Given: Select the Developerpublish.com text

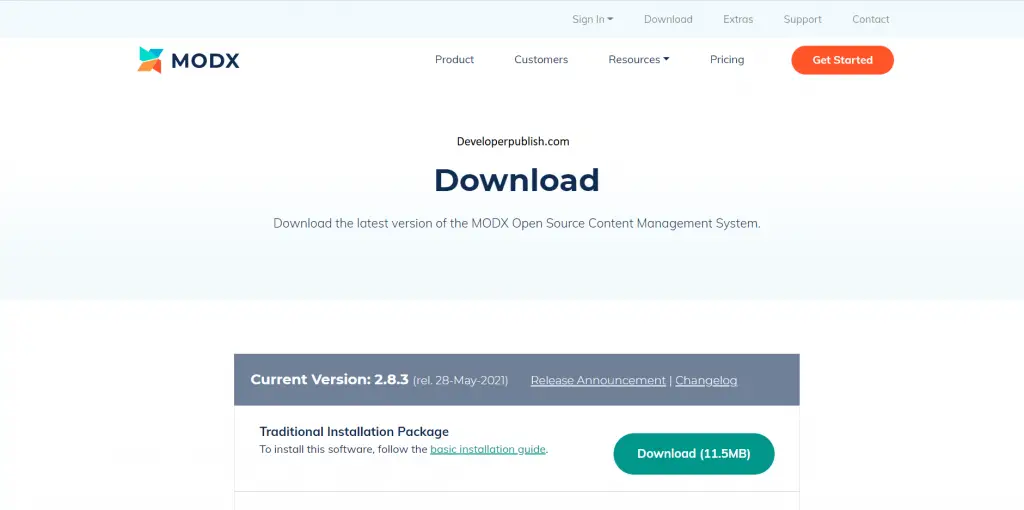Looking at the screenshot, I should [x=513, y=141].
